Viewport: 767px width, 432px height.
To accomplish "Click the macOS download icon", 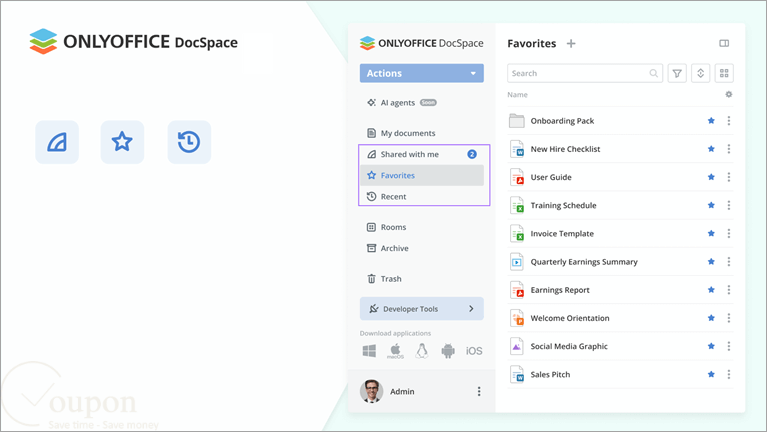I will point(395,351).
